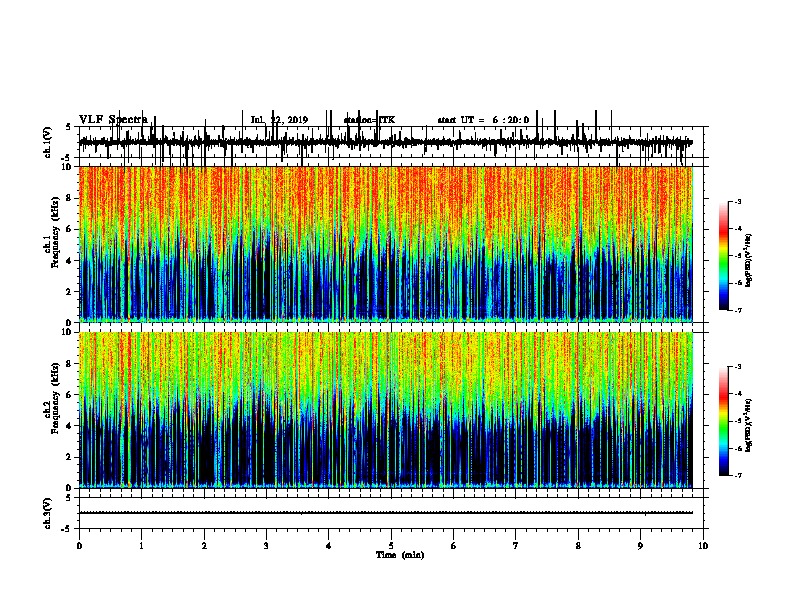Click the "station=ITK" header text
Screen dimensions: 792x612
pos(369,120)
